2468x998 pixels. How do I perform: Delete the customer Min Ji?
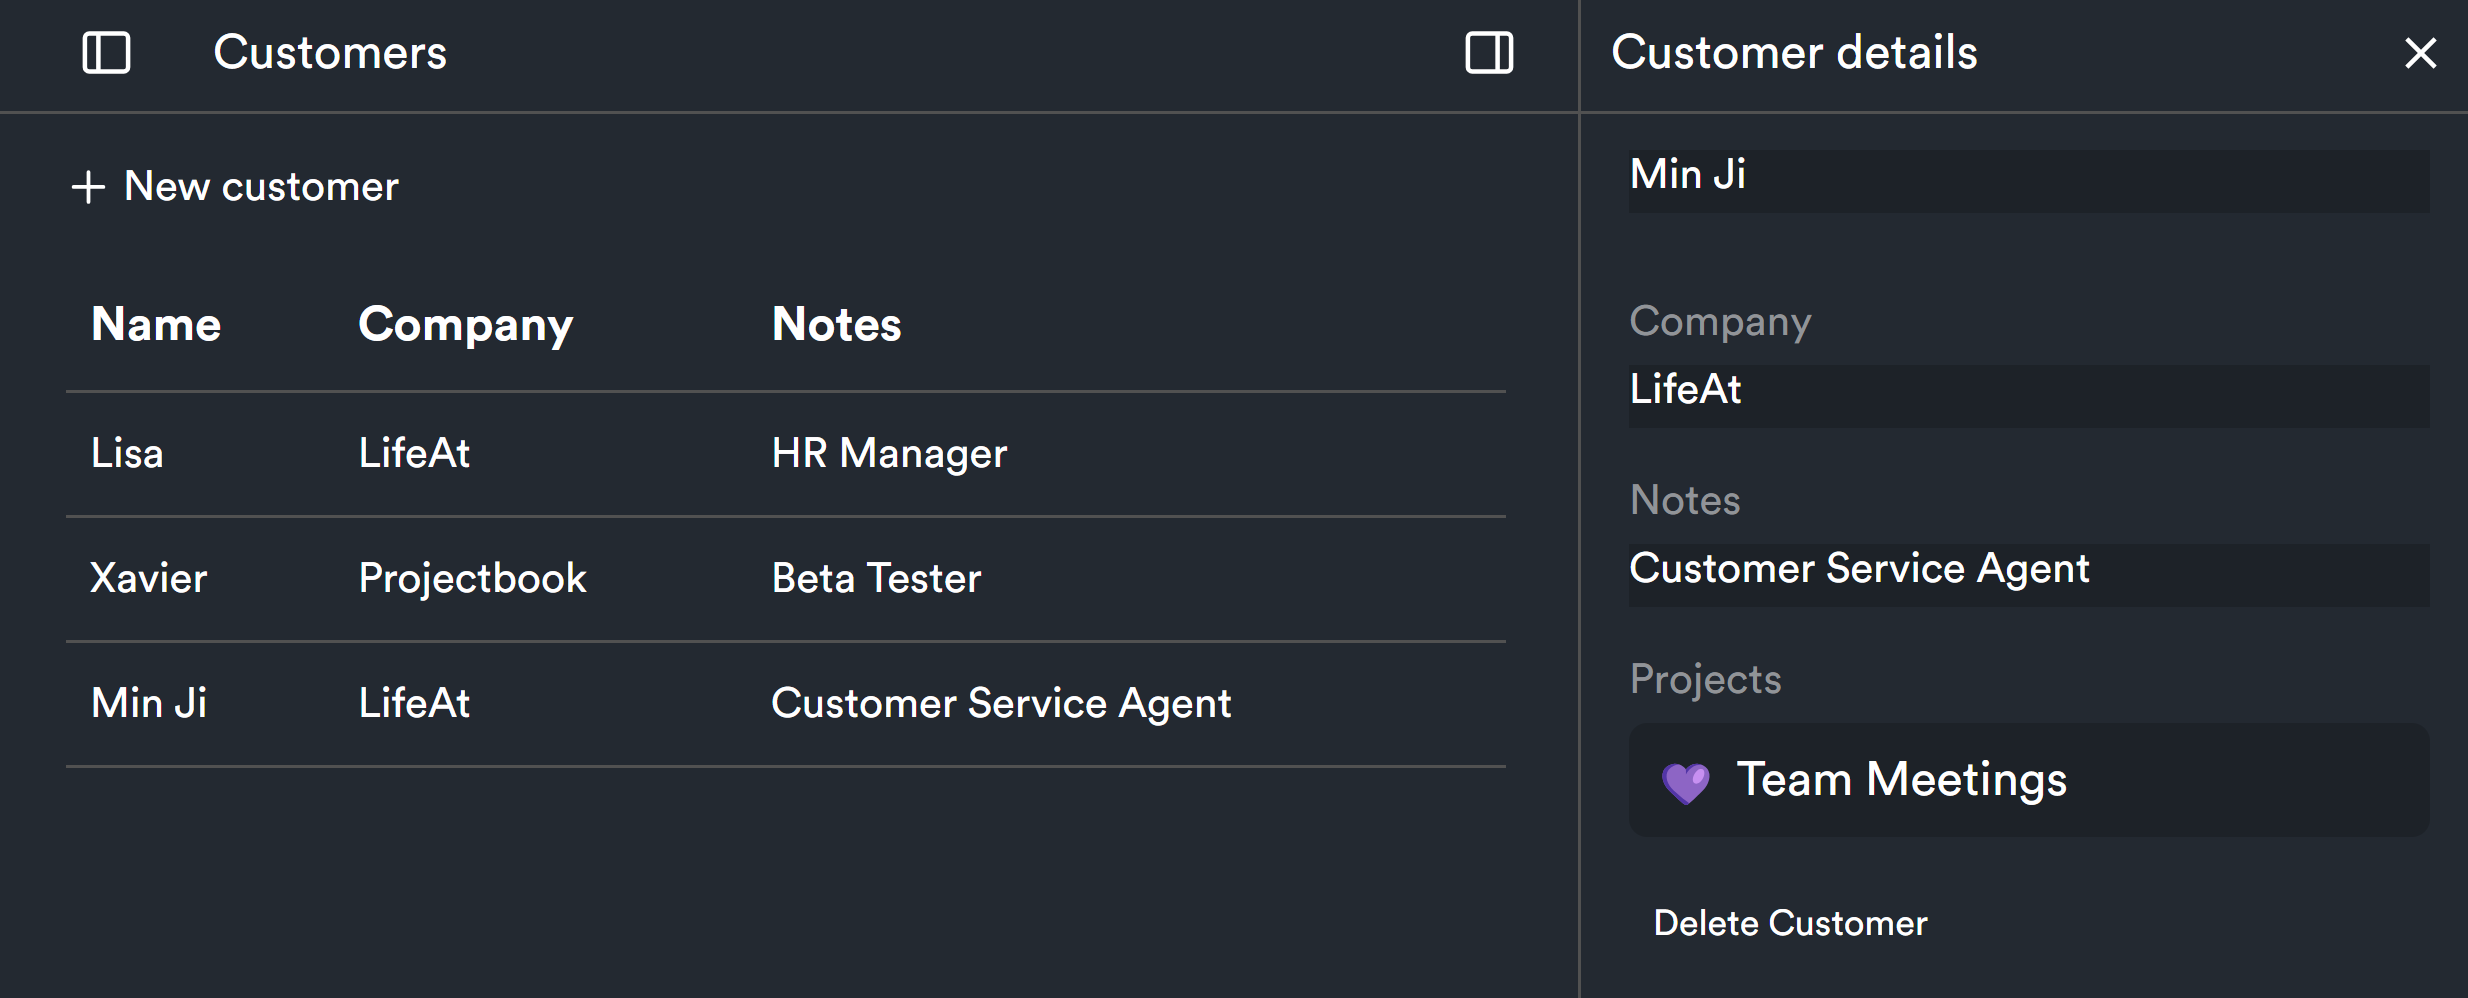[x=1790, y=923]
